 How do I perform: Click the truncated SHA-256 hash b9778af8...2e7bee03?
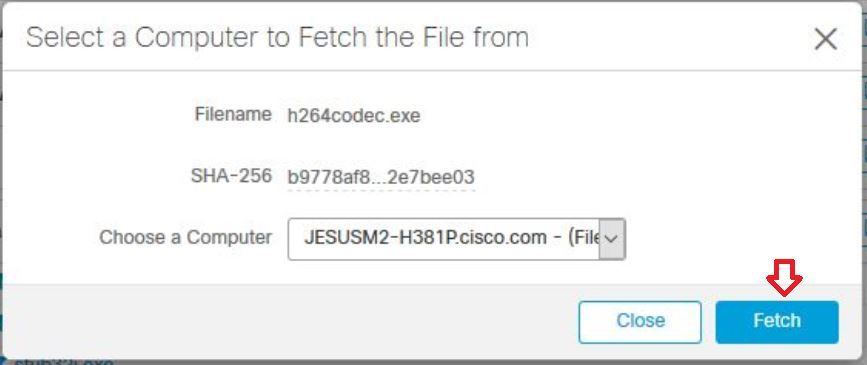(381, 178)
